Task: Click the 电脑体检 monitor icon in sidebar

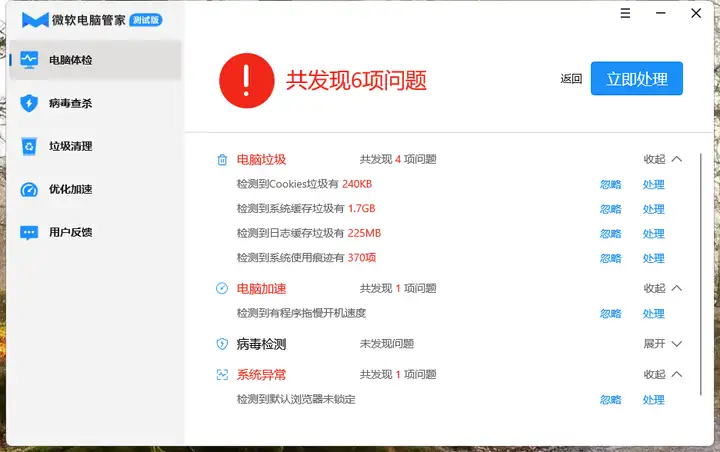Action: tap(29, 60)
